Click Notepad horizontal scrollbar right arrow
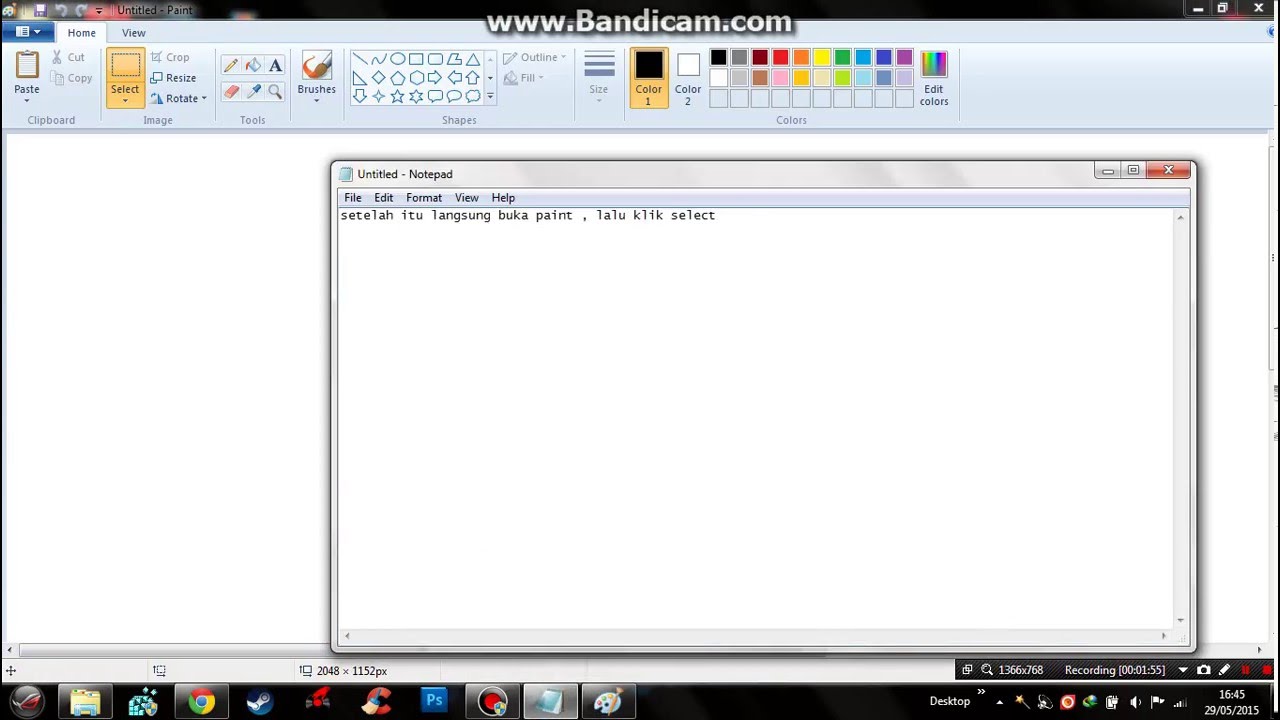Image resolution: width=1280 pixels, height=720 pixels. [x=1163, y=636]
